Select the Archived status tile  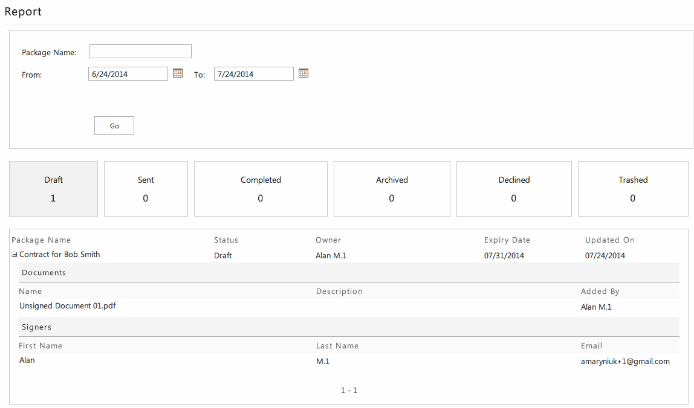click(391, 189)
